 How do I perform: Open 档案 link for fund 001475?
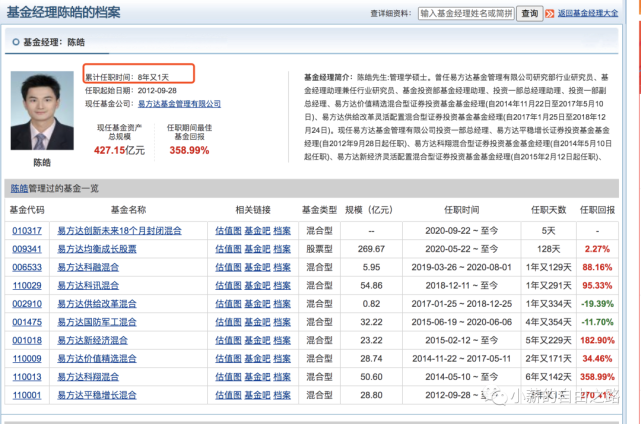coord(282,322)
